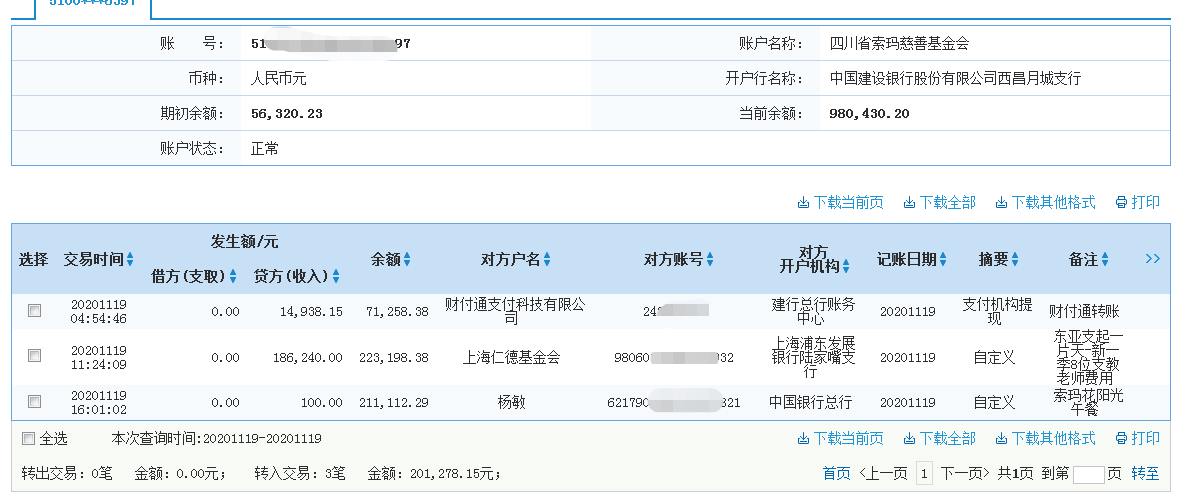
Task: Click bottom 打印 link
Action: [x=1146, y=438]
